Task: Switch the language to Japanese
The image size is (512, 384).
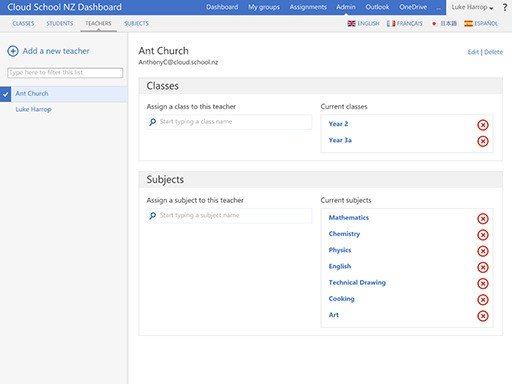Action: (x=448, y=24)
